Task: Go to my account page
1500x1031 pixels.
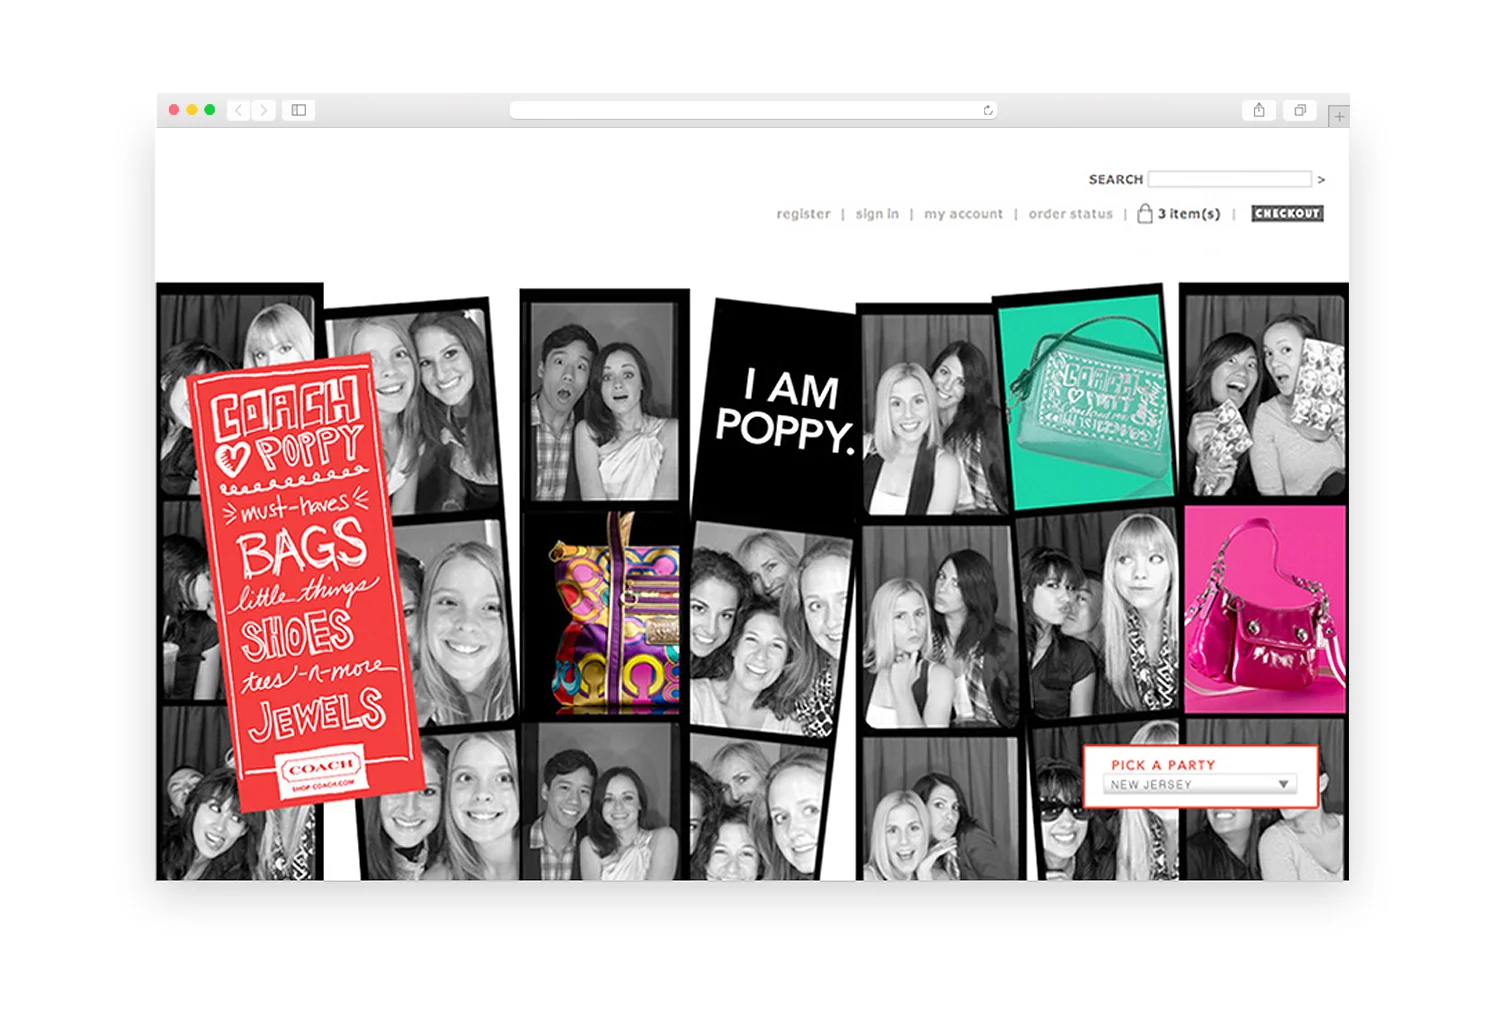Action: 963,214
